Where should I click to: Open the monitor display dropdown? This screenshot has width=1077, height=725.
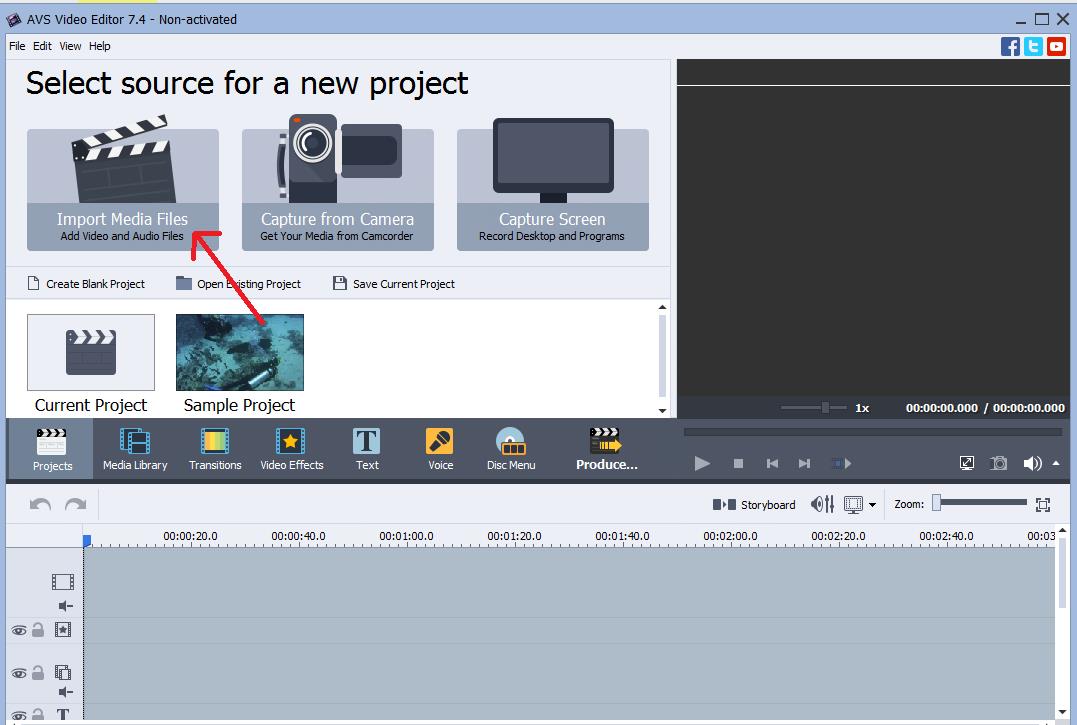point(870,504)
